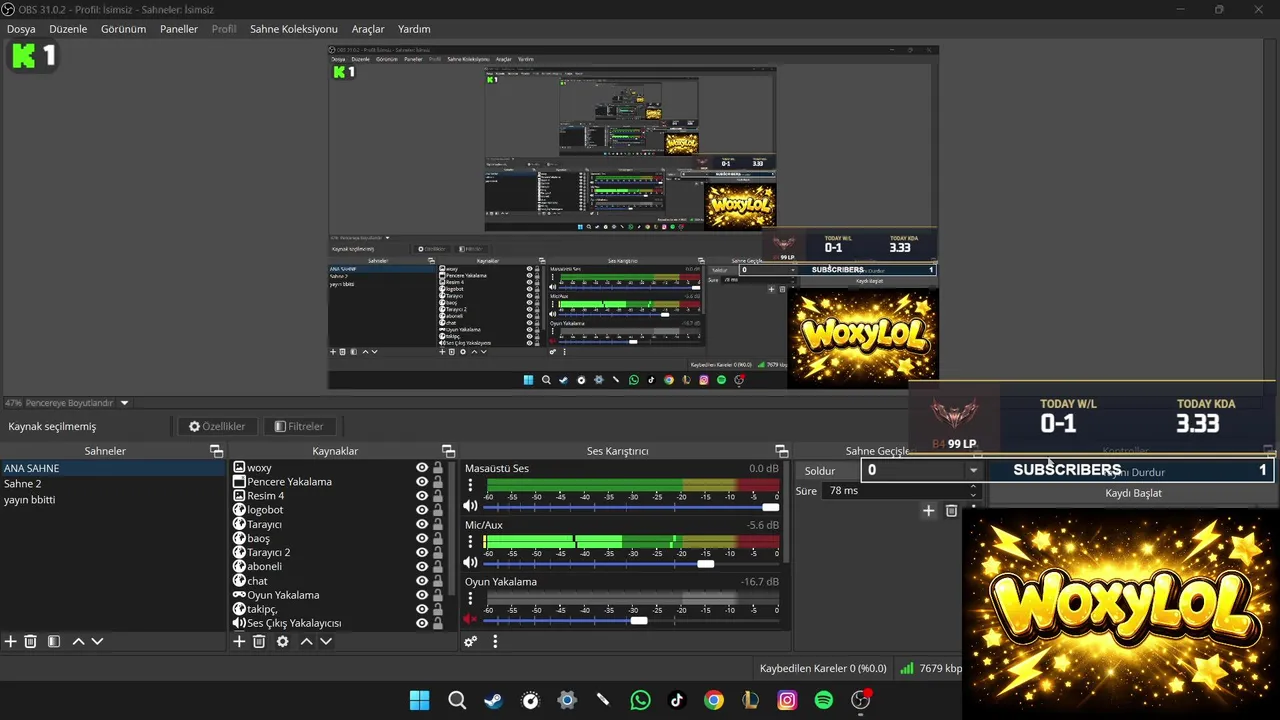Unmute Oyun Yakalama audio
1280x720 pixels.
tap(470, 619)
